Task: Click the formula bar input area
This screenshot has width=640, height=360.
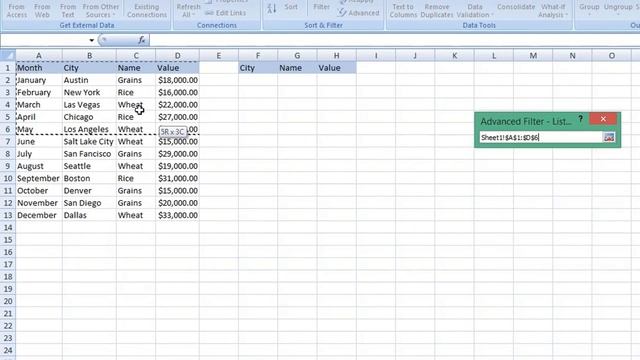Action: click(394, 40)
